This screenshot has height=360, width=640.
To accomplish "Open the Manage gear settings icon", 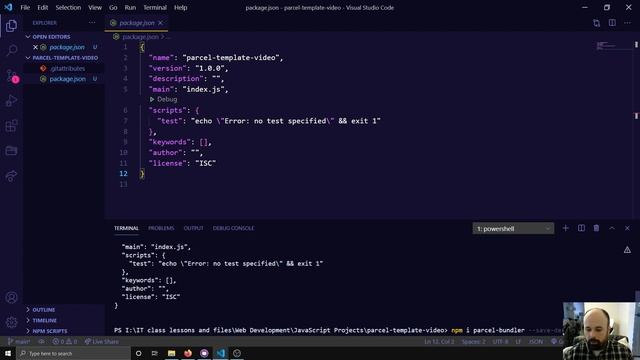I will [x=11, y=322].
